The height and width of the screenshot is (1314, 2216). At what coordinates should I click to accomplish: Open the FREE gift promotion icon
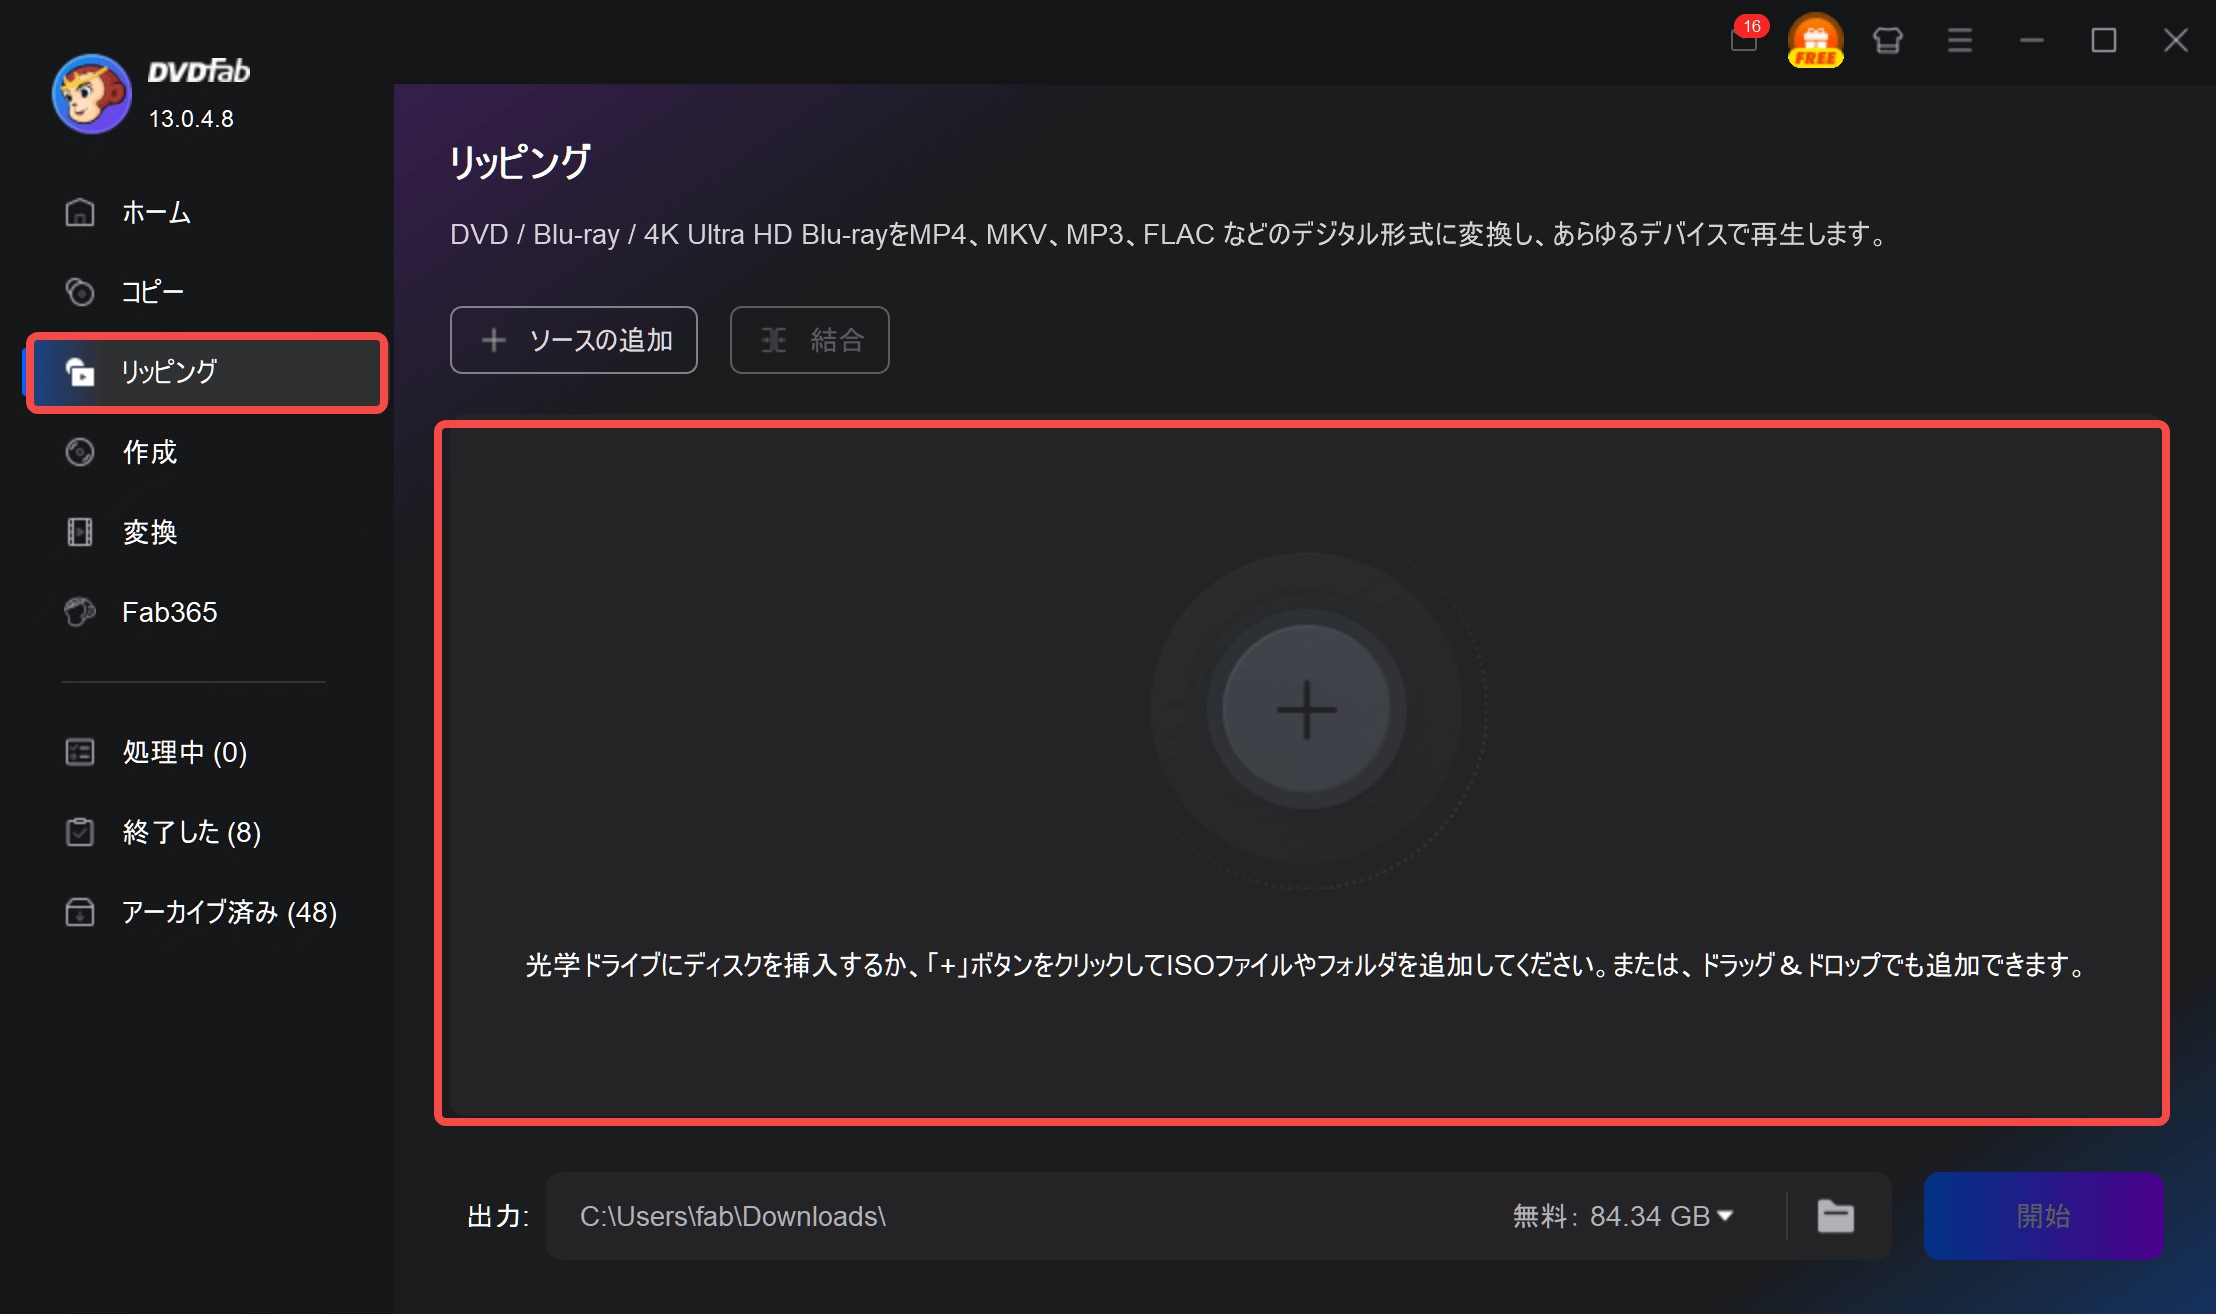pos(1815,40)
